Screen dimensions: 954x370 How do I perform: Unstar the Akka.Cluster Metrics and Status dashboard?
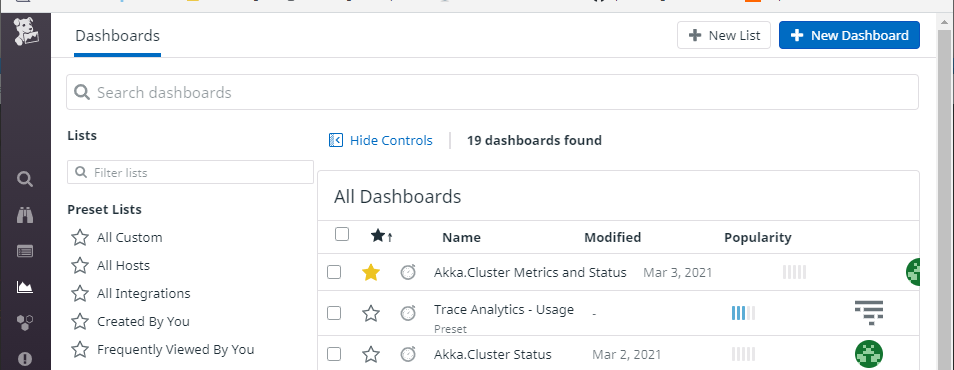(371, 273)
